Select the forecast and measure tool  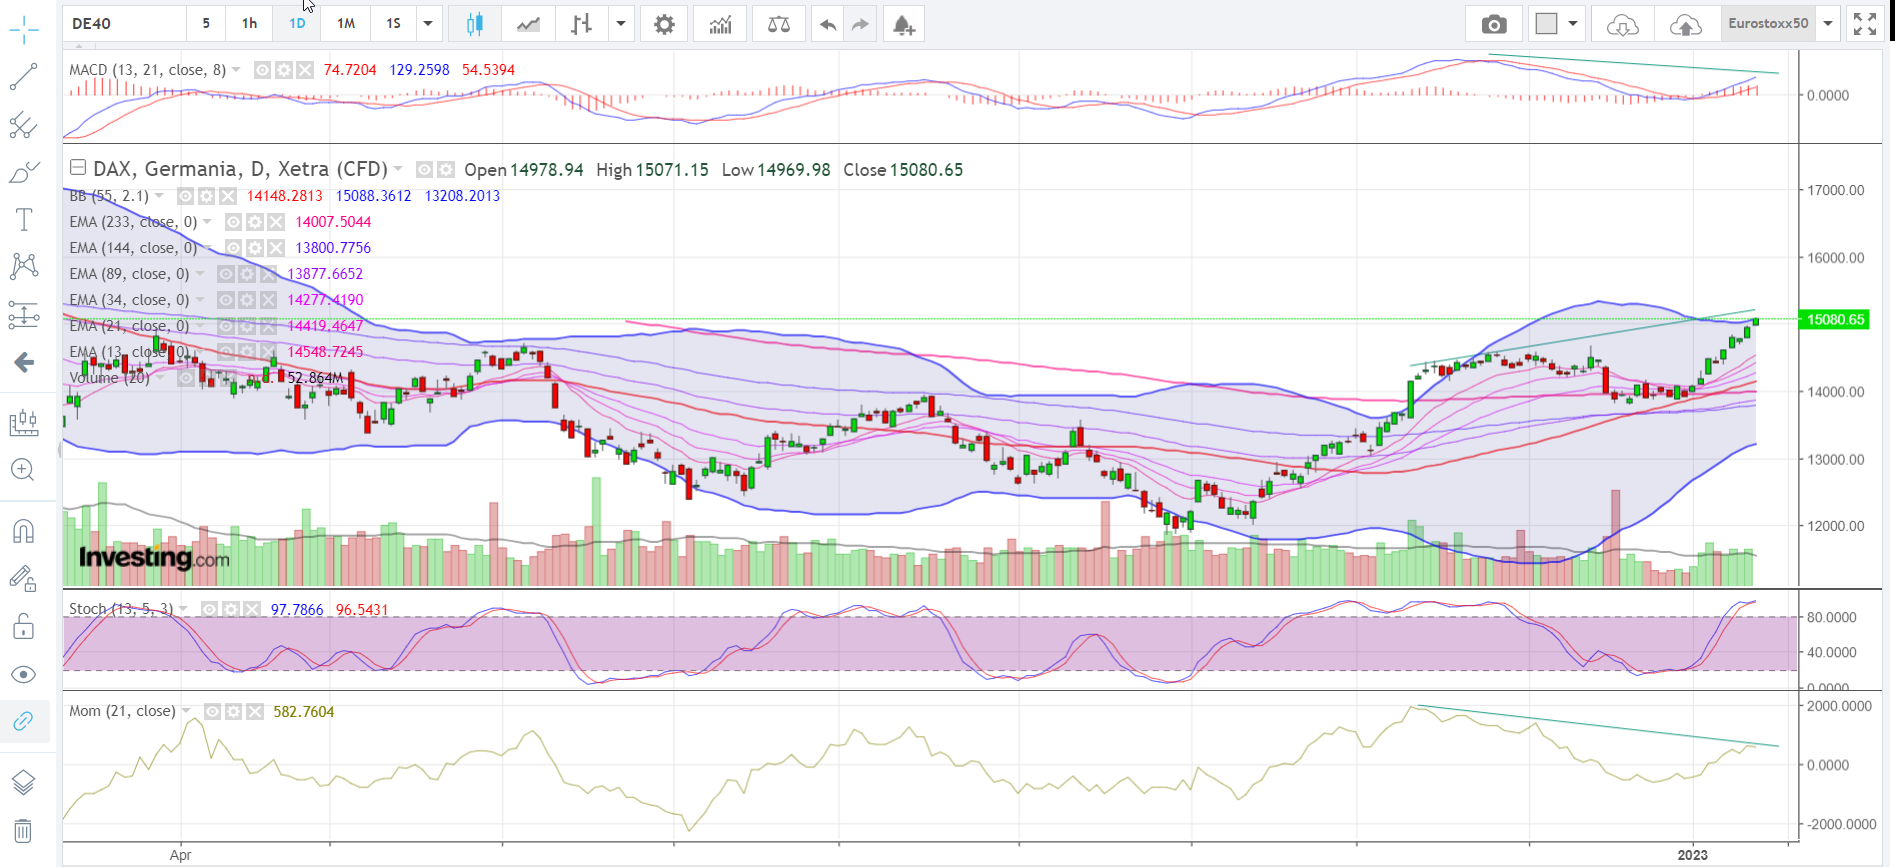pos(23,315)
